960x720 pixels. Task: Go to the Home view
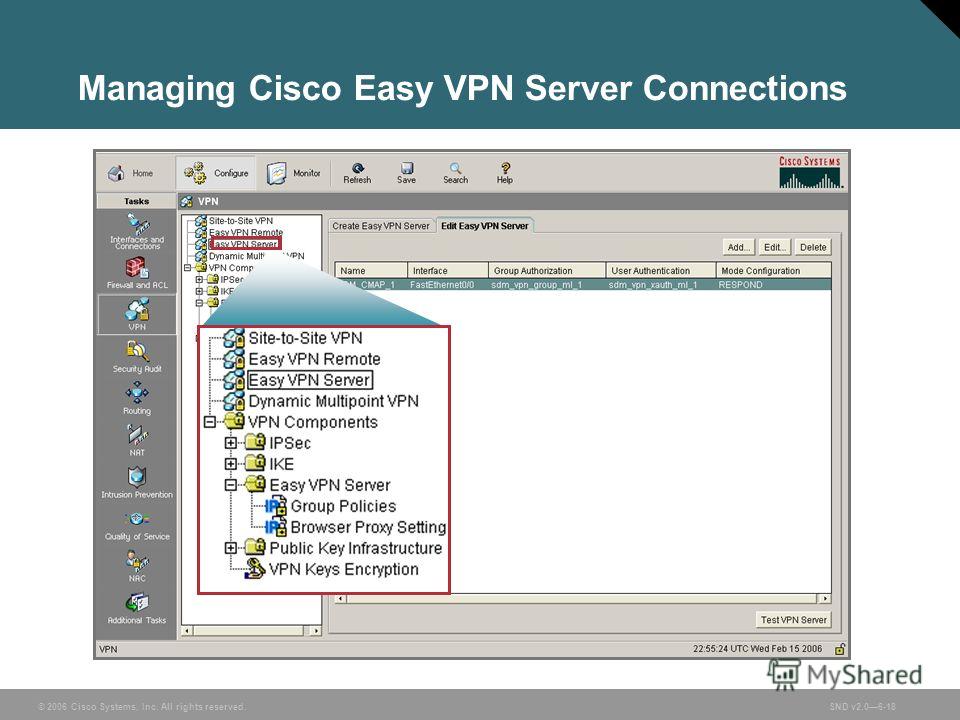pos(130,173)
